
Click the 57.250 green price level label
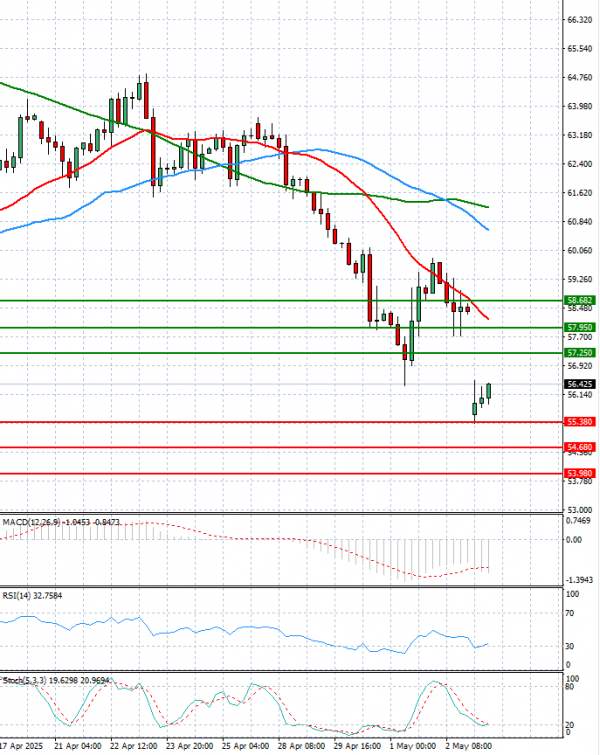(580, 353)
